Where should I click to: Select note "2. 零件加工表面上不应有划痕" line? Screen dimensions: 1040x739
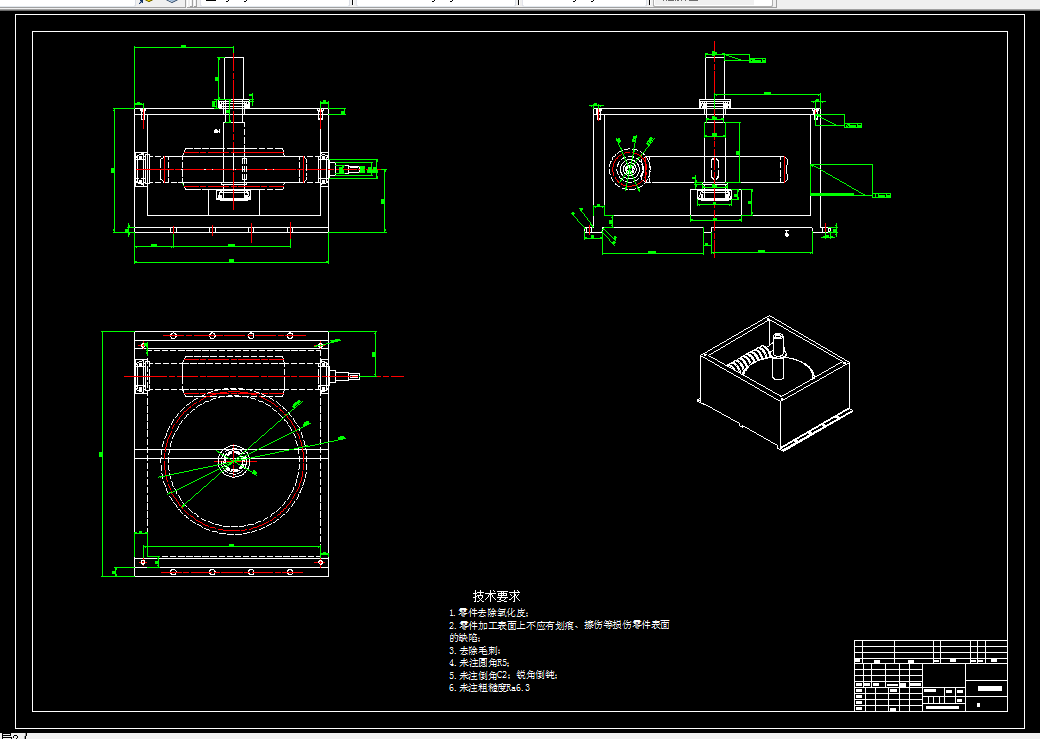[559, 625]
